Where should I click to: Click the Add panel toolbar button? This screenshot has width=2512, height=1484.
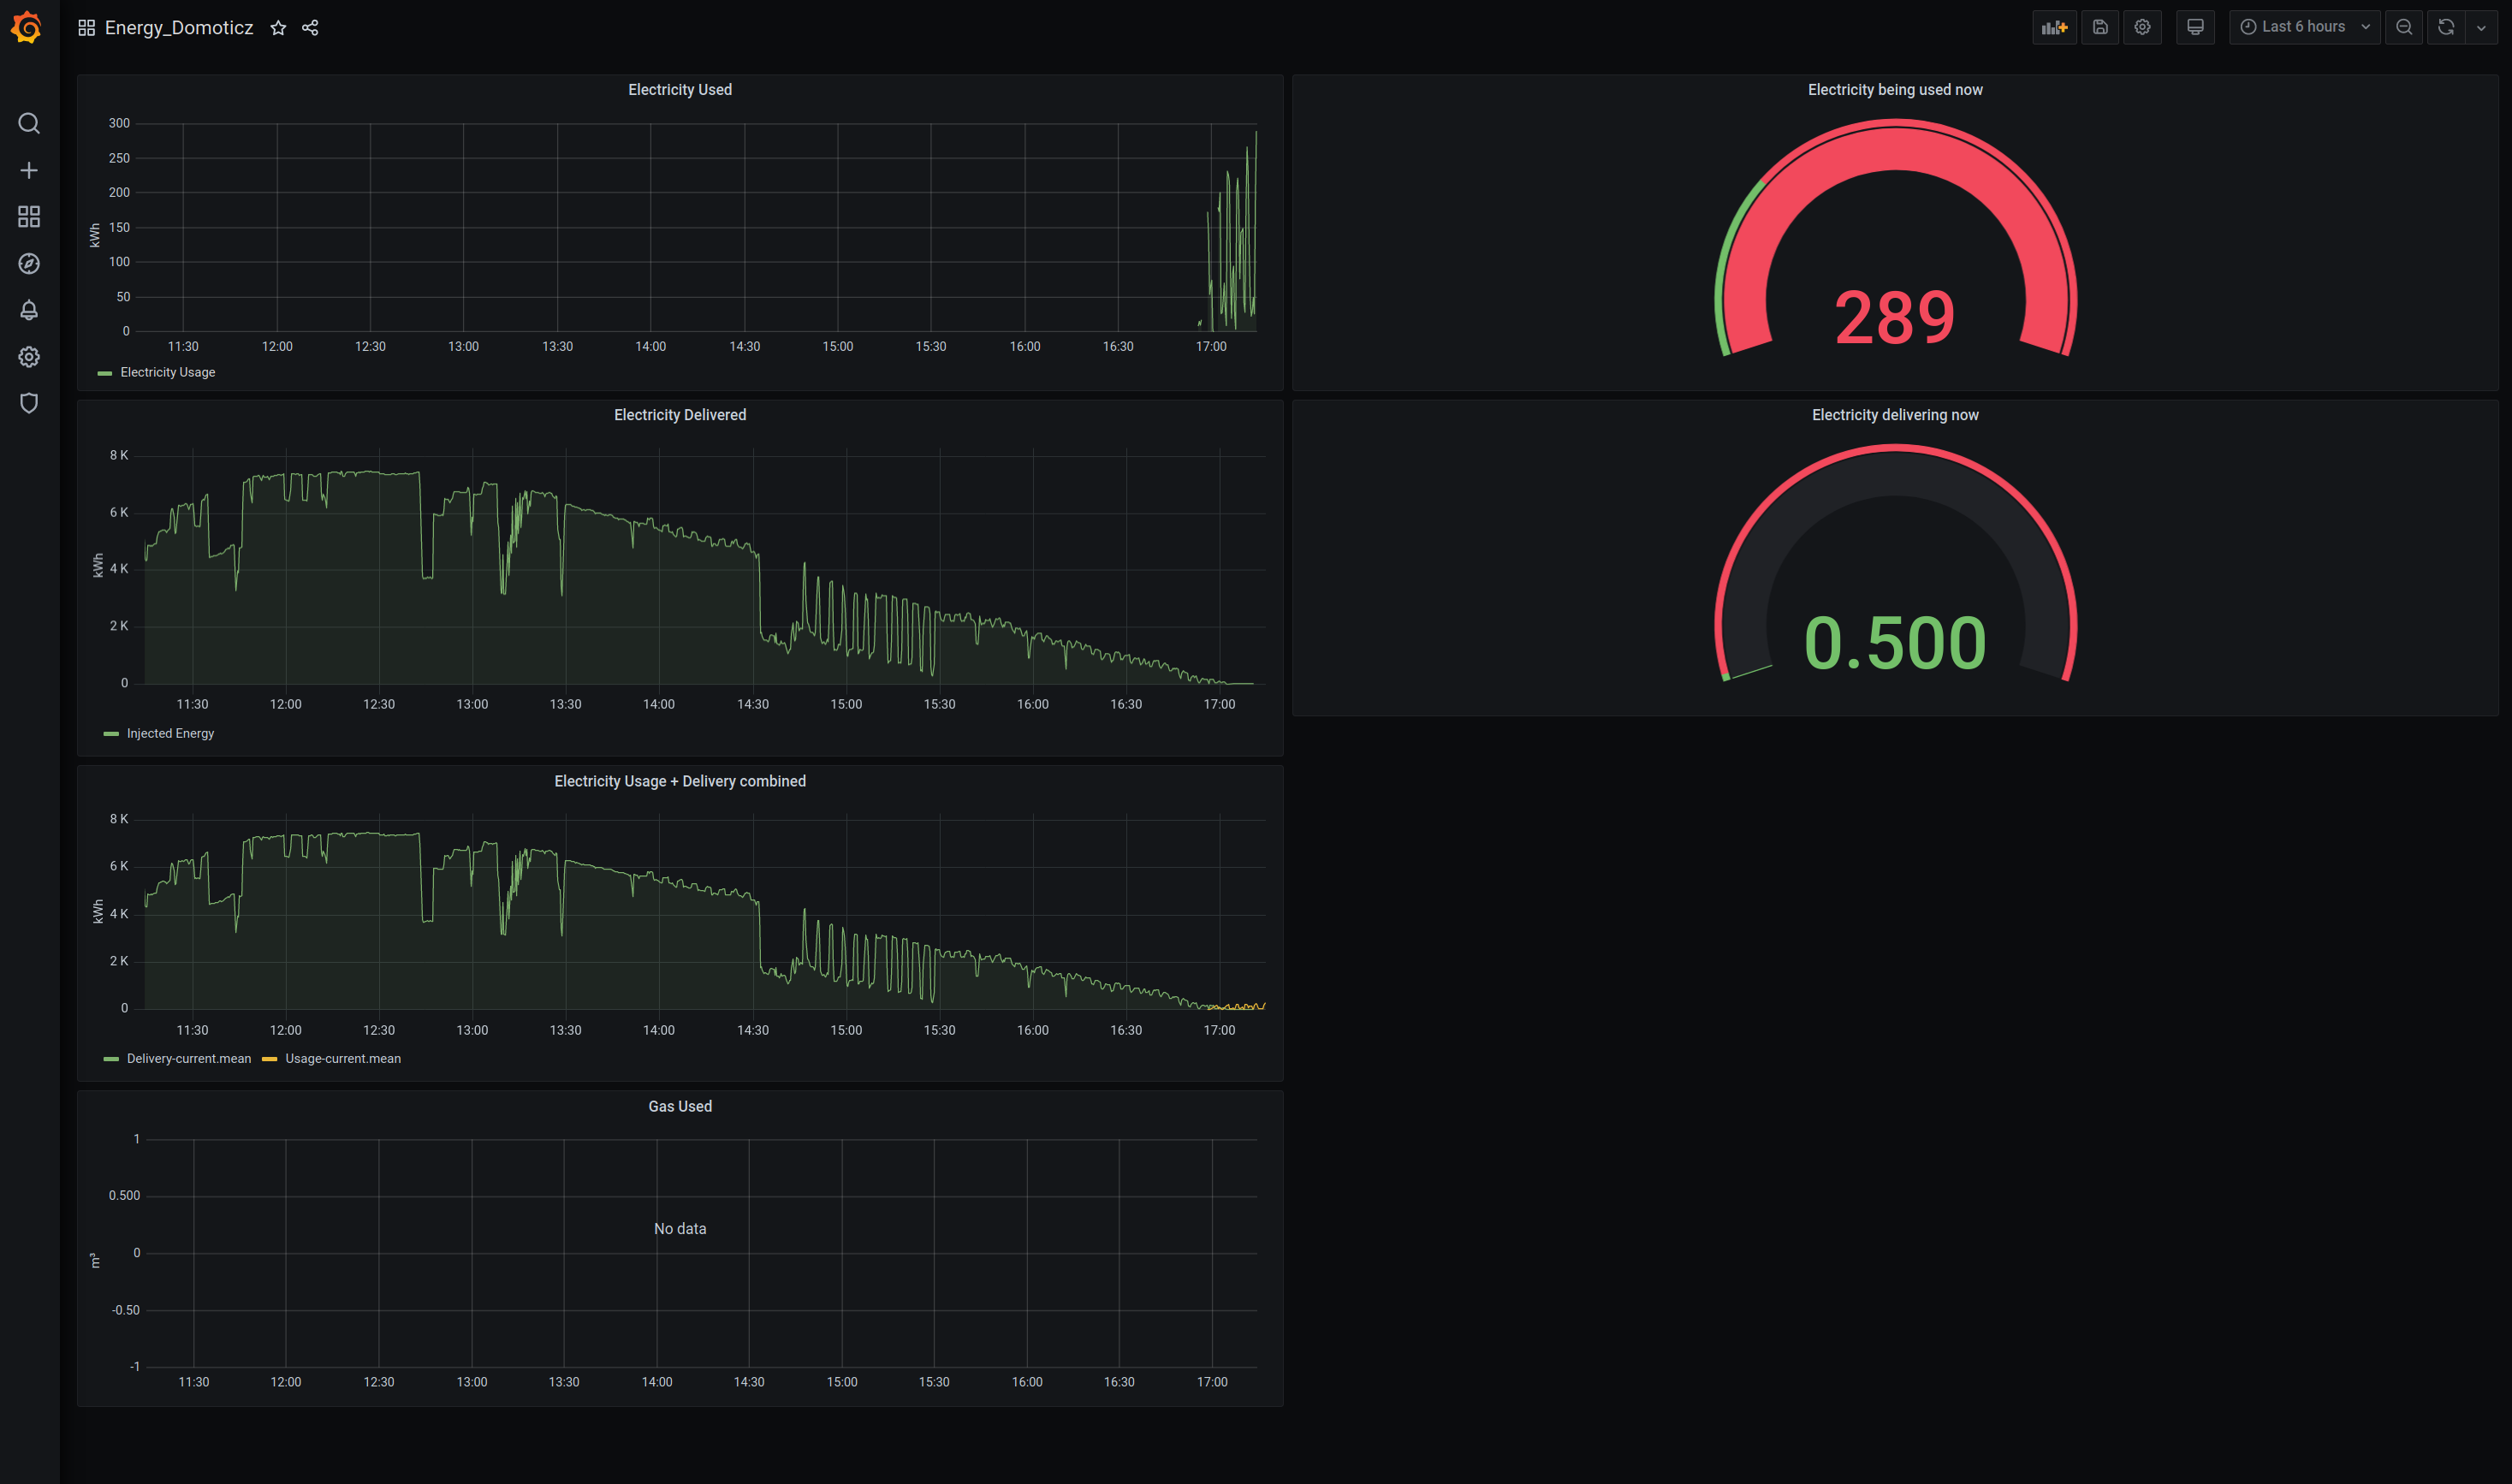tap(2054, 27)
